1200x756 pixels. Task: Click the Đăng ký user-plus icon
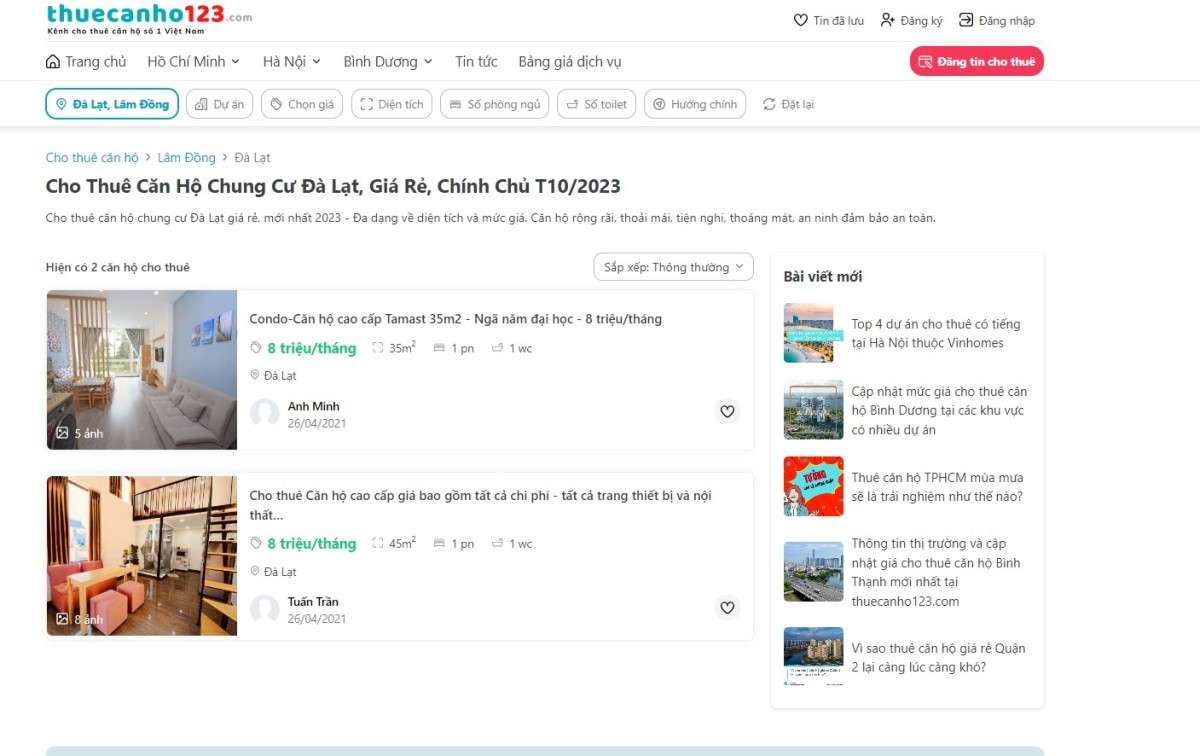[x=887, y=20]
